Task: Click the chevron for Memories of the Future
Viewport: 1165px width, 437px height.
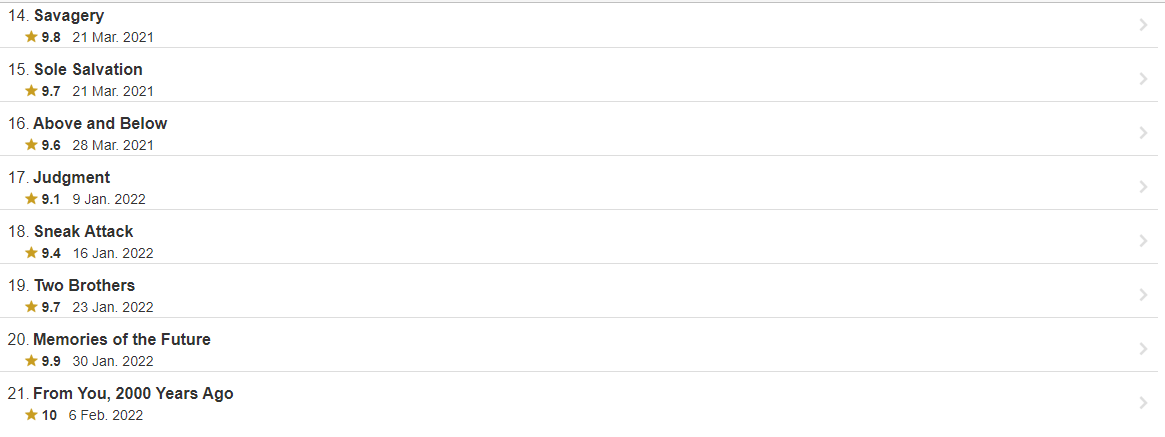Action: click(x=1143, y=349)
